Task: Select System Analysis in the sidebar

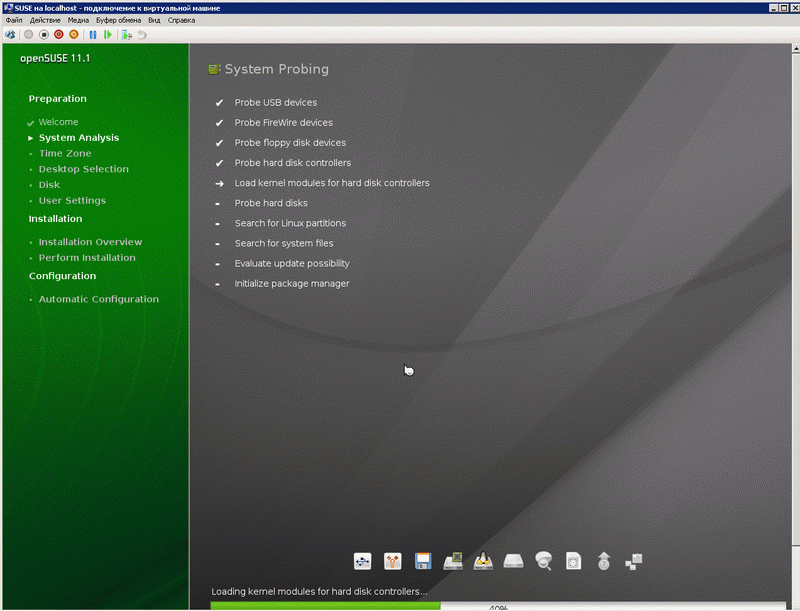Action: tap(79, 138)
